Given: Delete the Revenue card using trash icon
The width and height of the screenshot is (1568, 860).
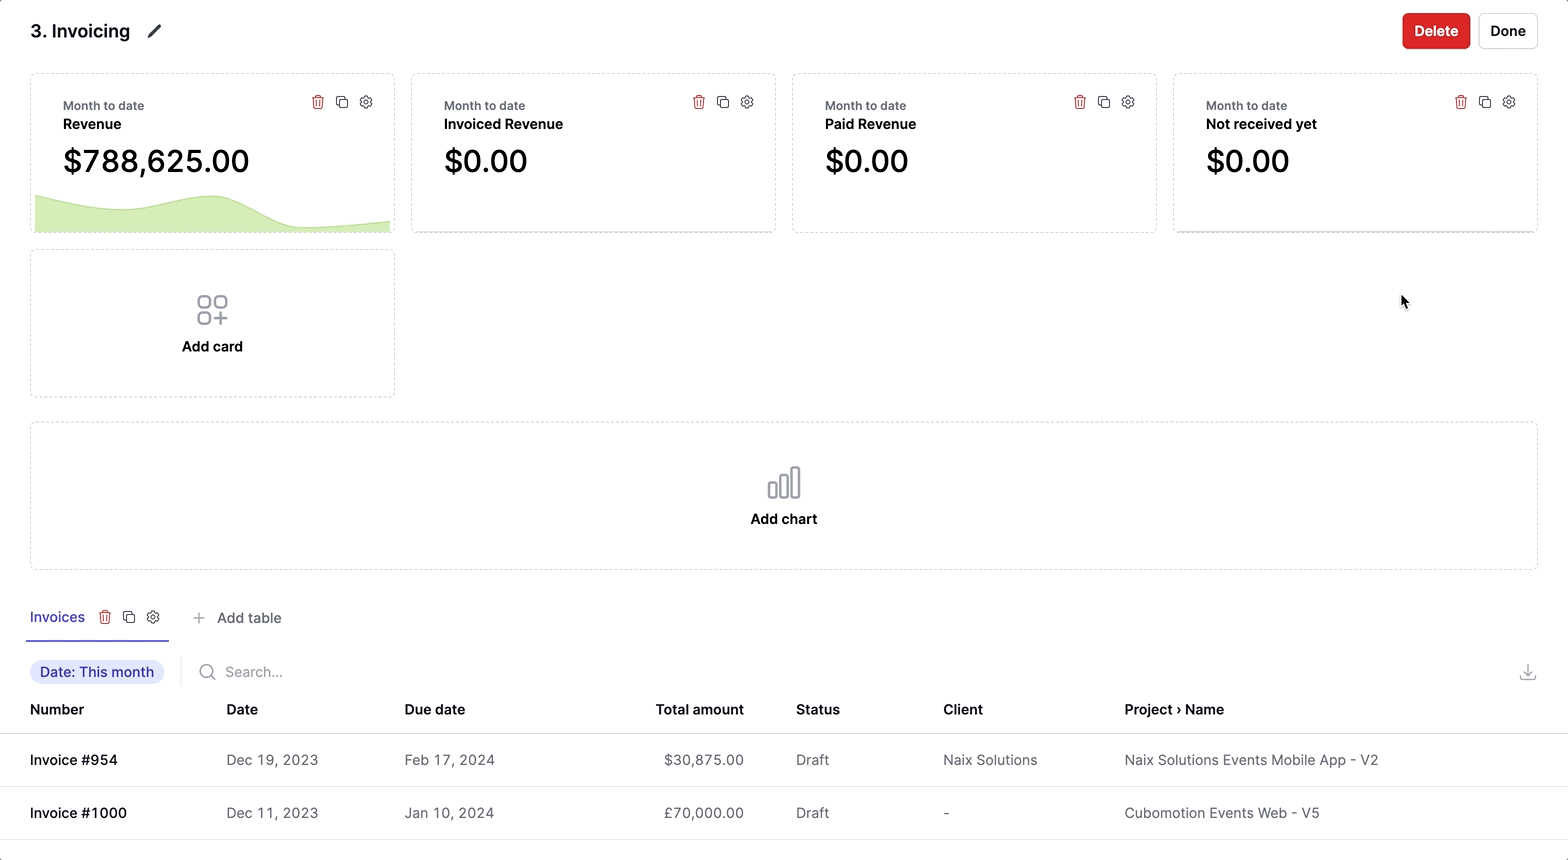Looking at the screenshot, I should (318, 102).
